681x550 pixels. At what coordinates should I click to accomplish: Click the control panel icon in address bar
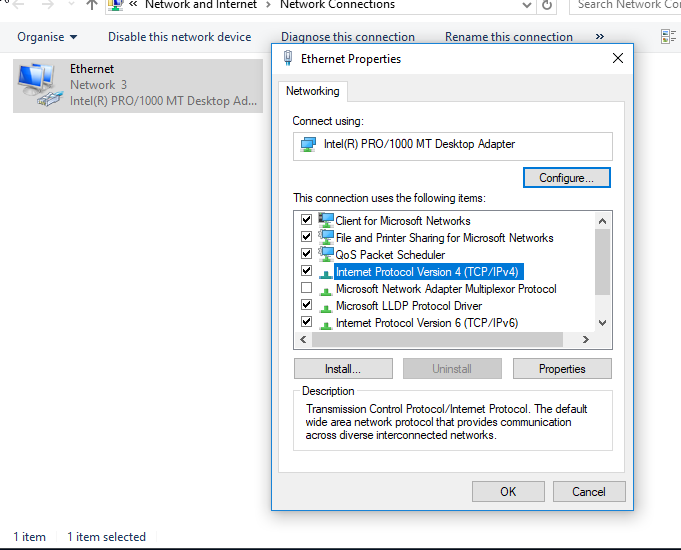116,5
